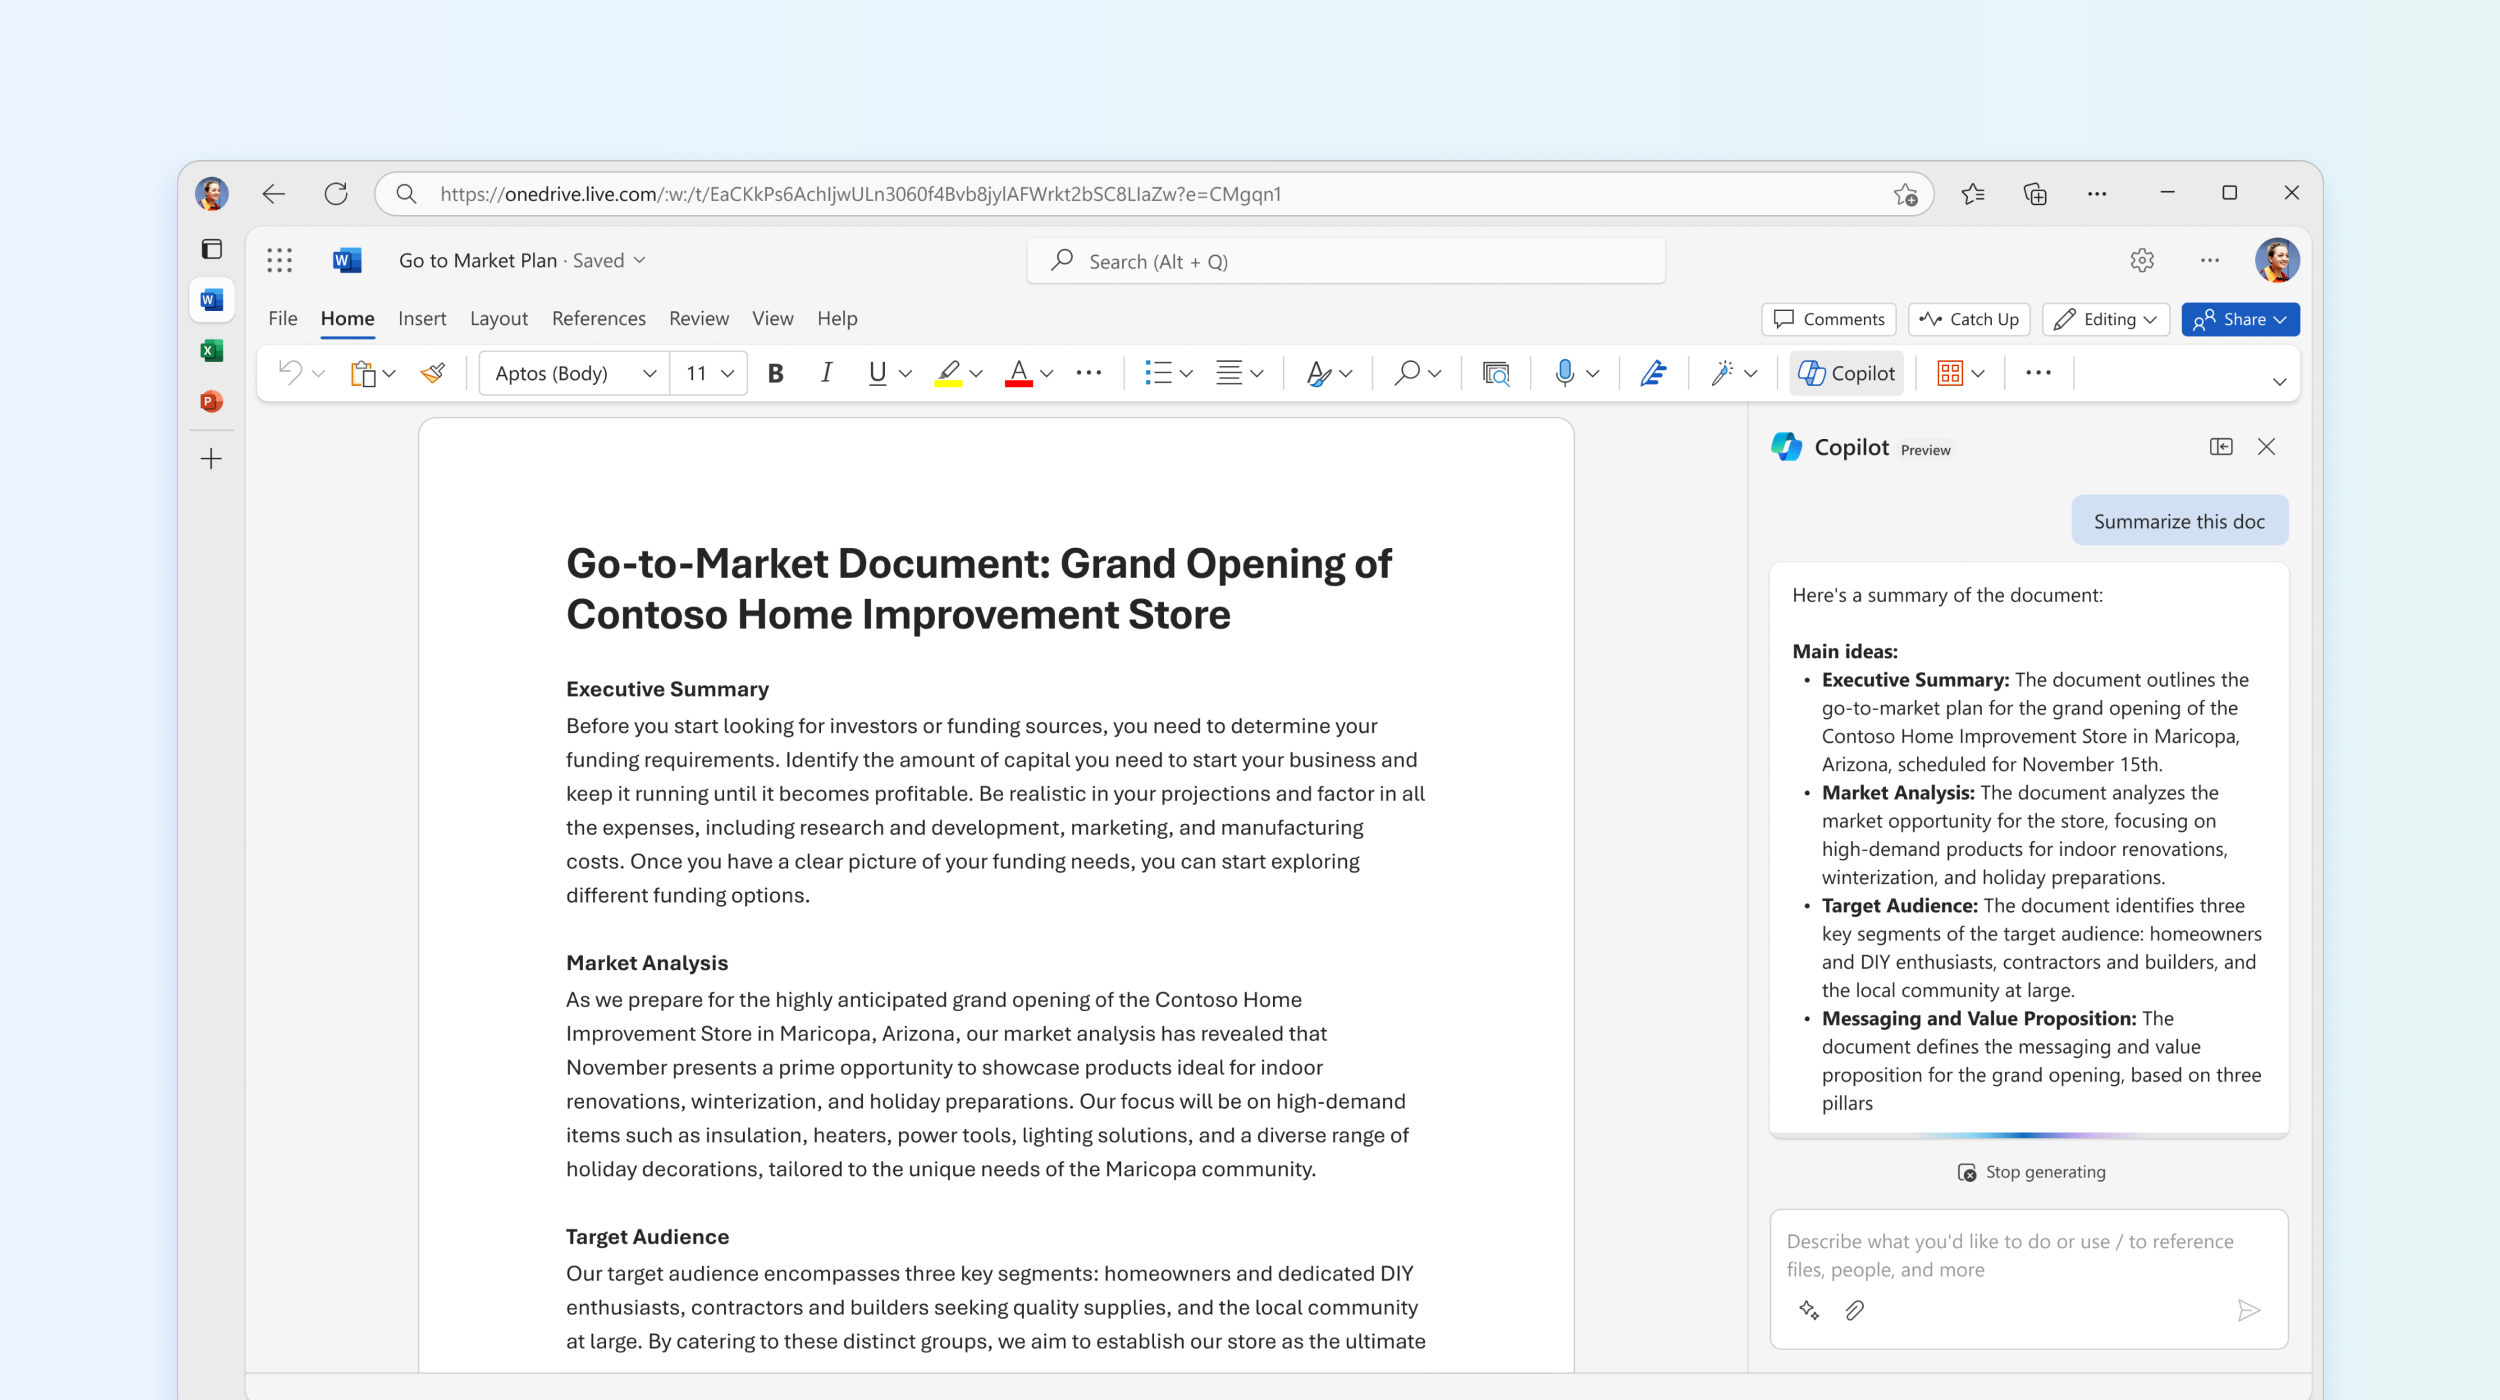Expand the Share button dropdown
Image resolution: width=2500 pixels, height=1400 pixels.
point(2279,320)
